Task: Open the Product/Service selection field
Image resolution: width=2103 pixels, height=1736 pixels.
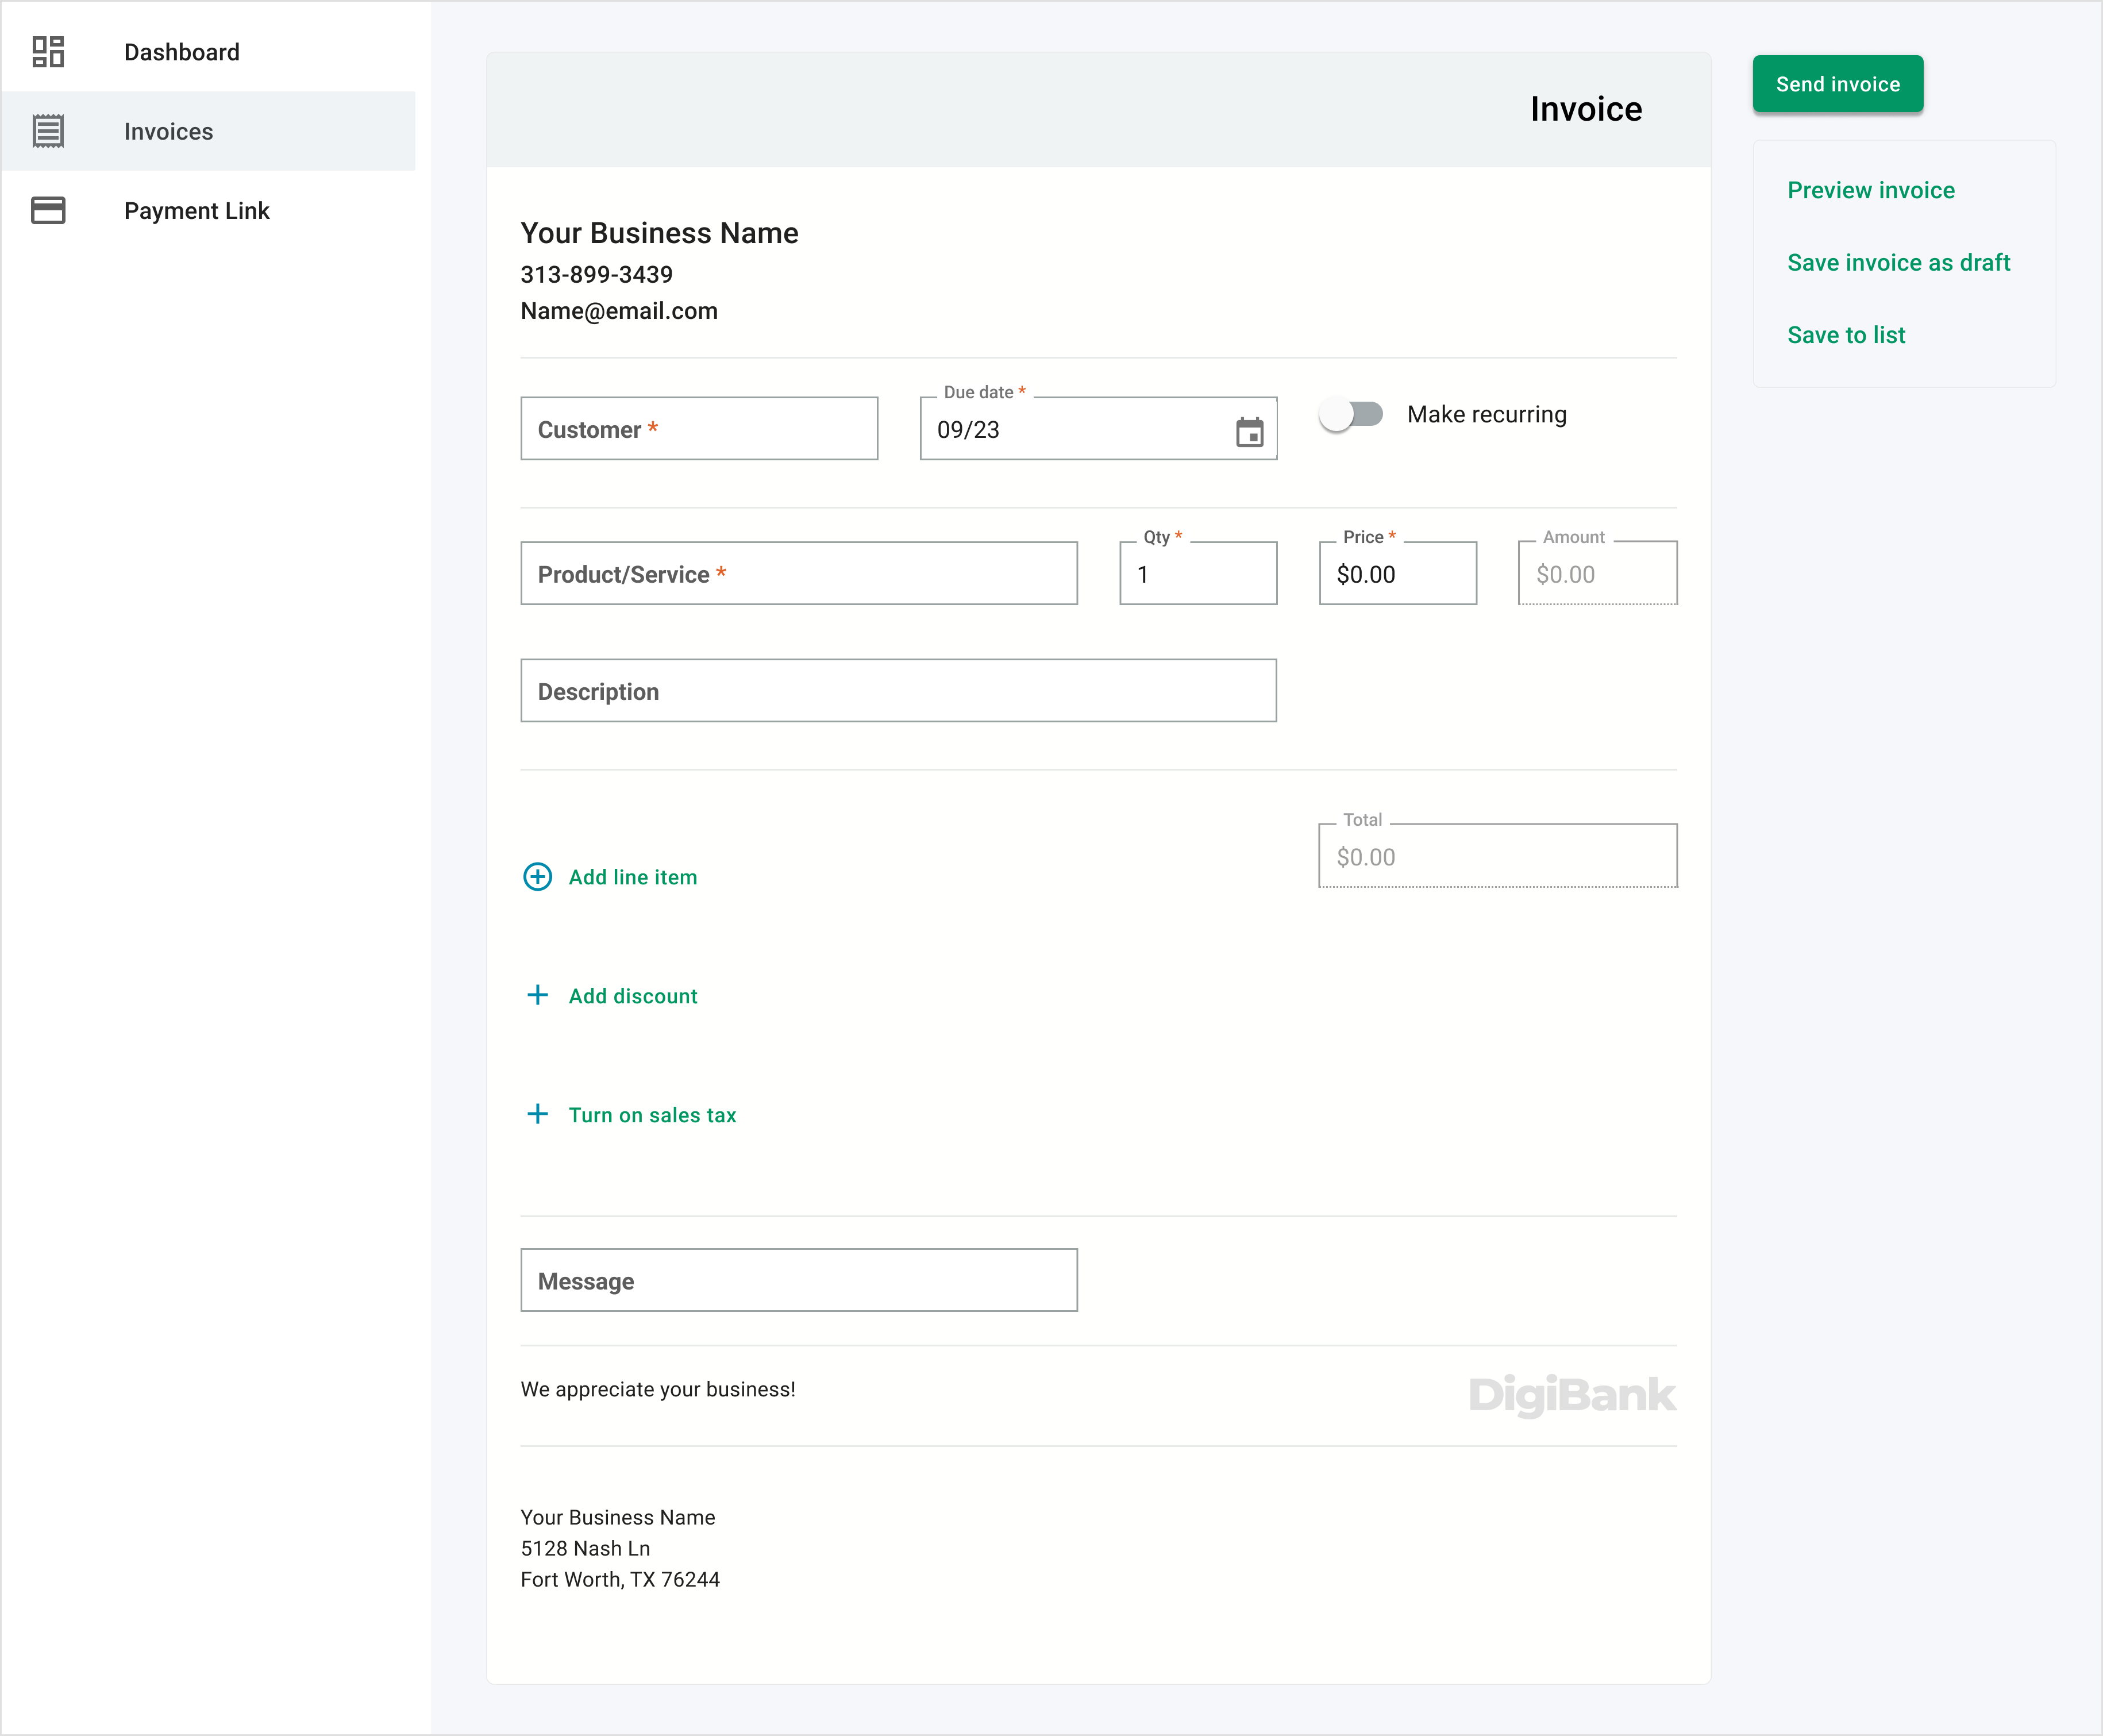Action: (x=798, y=574)
